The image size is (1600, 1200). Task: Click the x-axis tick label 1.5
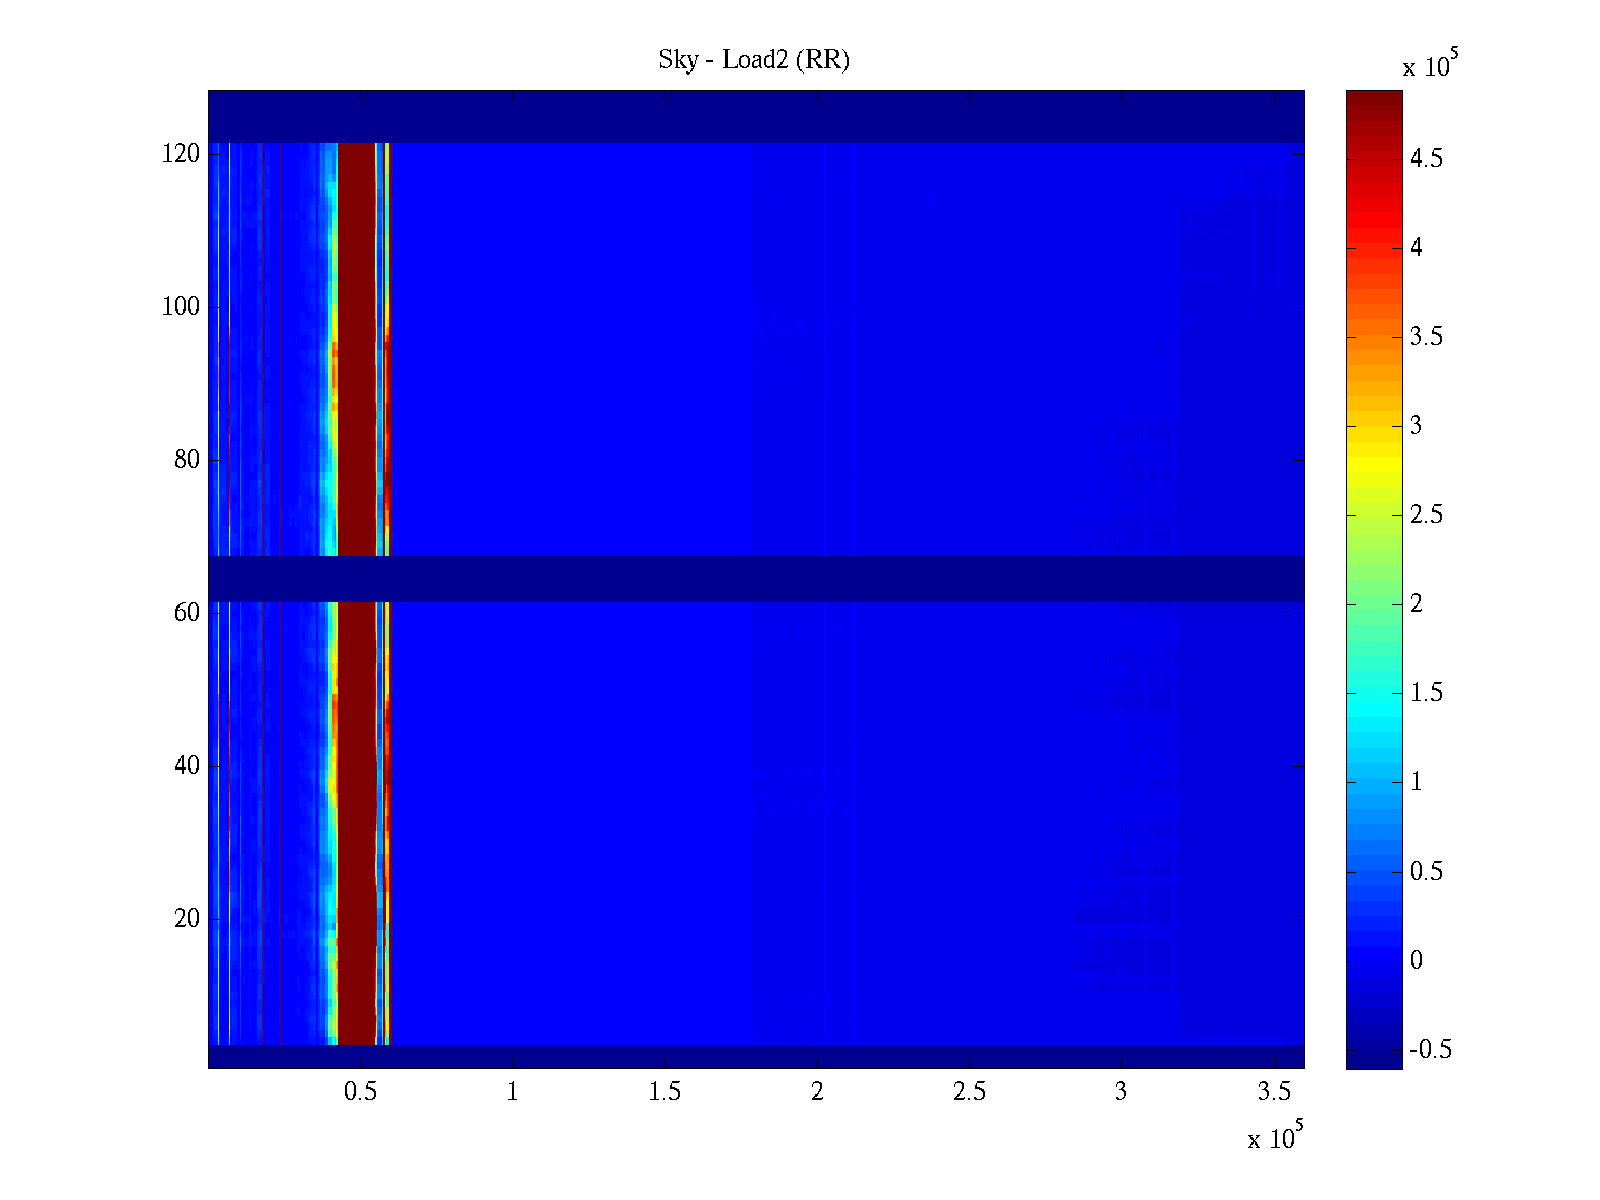pyautogui.click(x=664, y=1092)
